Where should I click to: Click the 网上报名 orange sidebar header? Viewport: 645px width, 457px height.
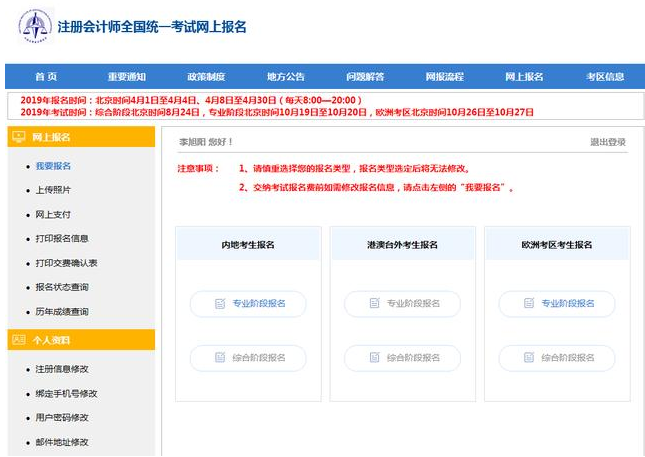pyautogui.click(x=81, y=137)
